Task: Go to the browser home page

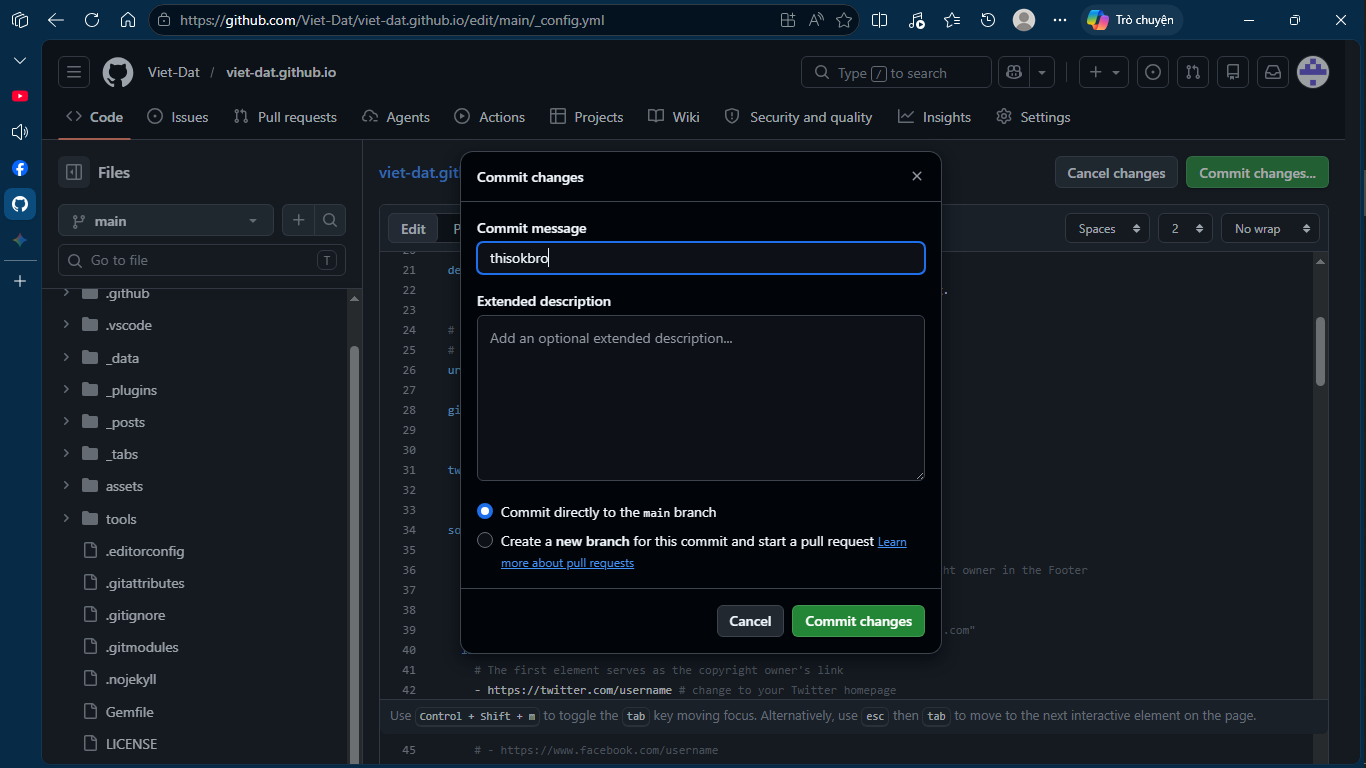Action: coord(127,20)
